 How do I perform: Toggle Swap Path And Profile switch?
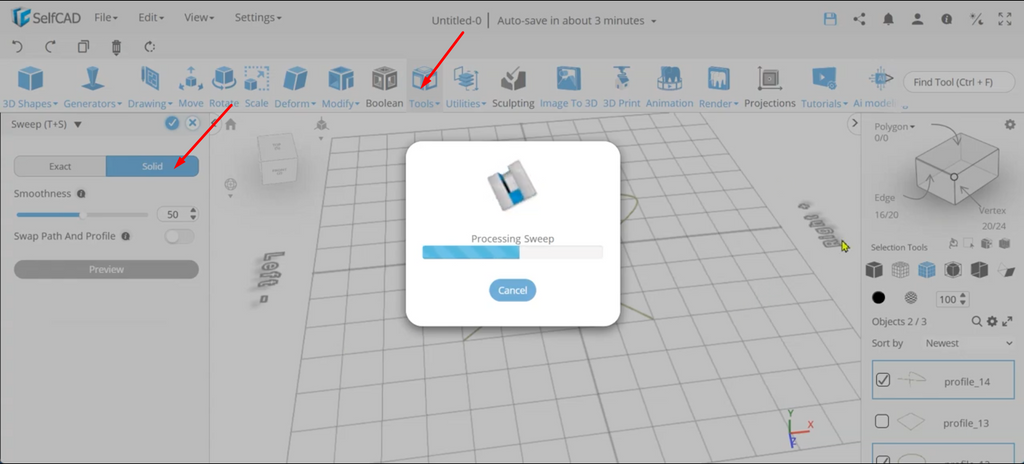click(x=180, y=236)
